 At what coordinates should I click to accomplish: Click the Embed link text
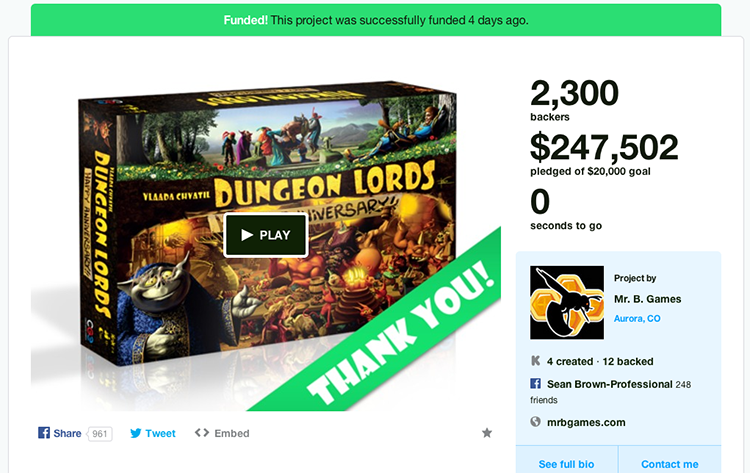pyautogui.click(x=232, y=433)
